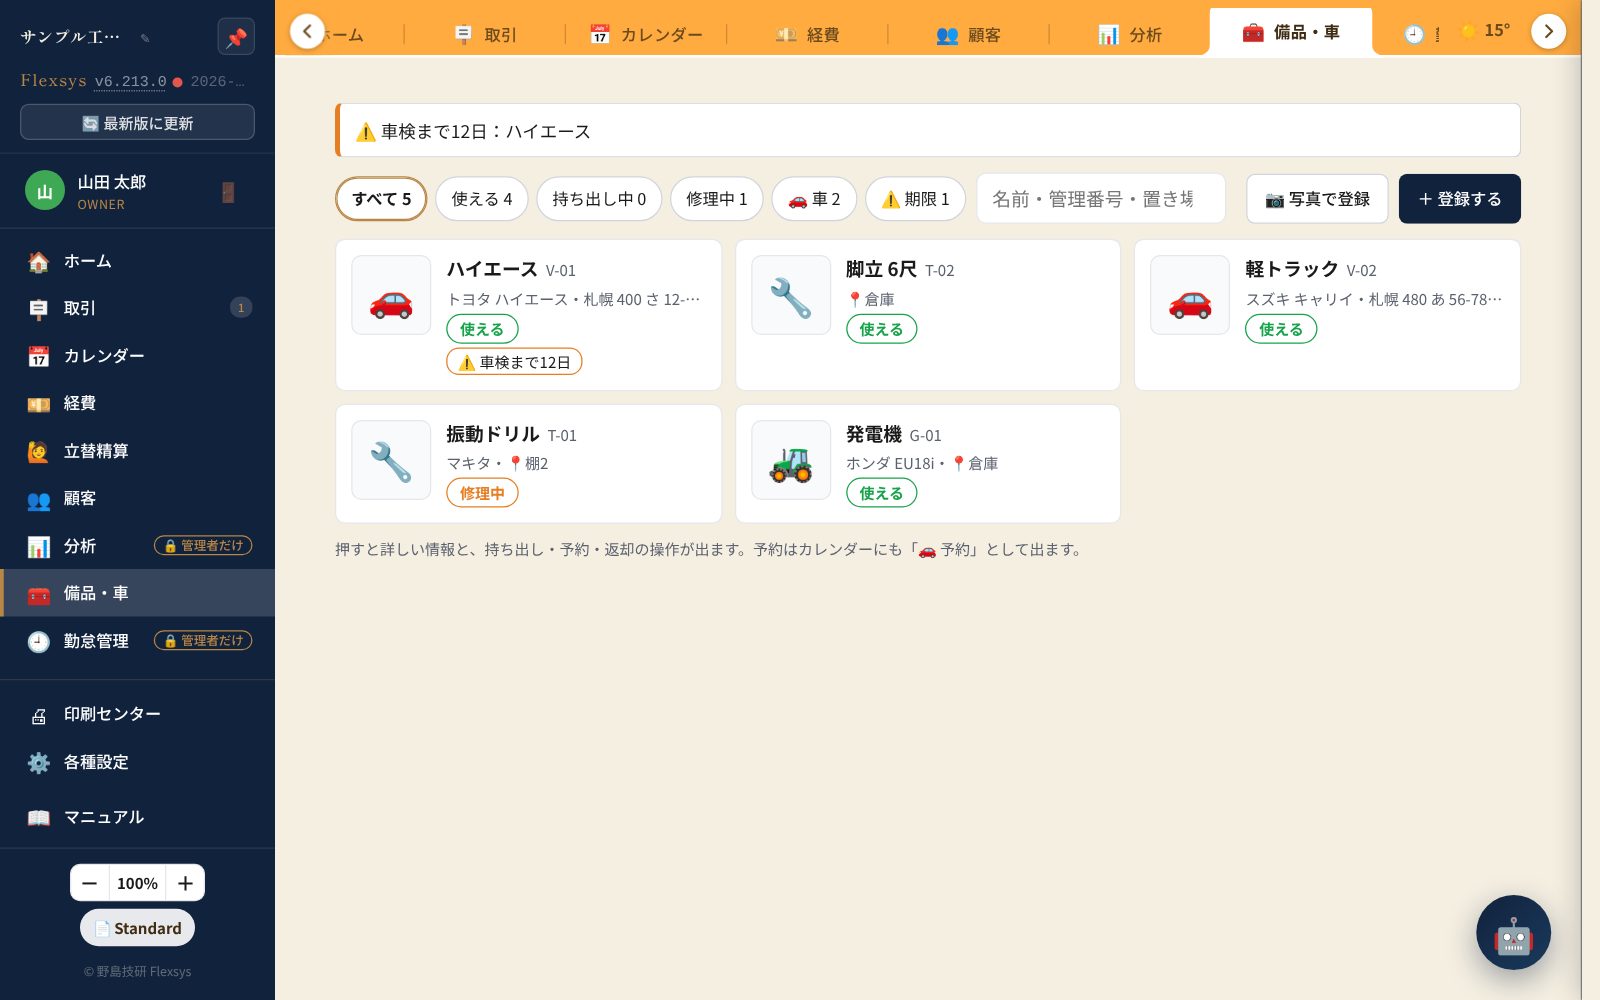Switch to the 分析 top tab
Viewport: 1600px width, 1000px height.
point(1130,34)
